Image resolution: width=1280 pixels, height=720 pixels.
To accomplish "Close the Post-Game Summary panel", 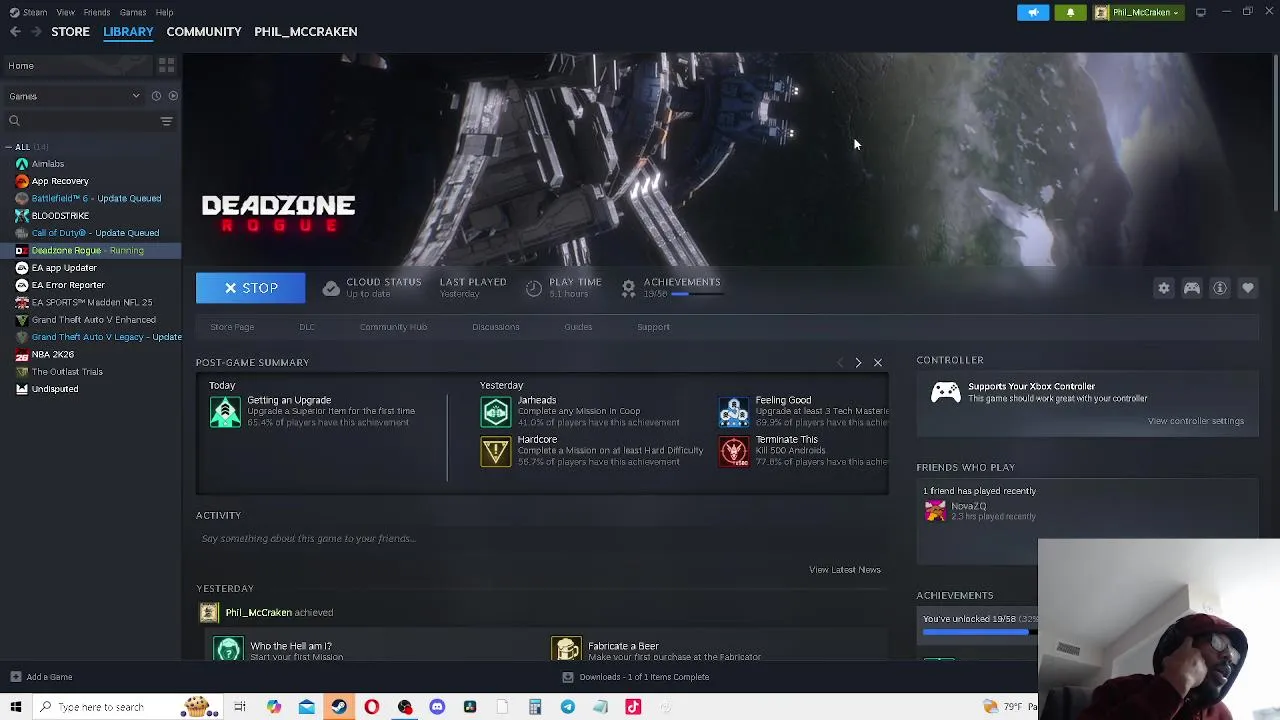I will pyautogui.click(x=878, y=362).
